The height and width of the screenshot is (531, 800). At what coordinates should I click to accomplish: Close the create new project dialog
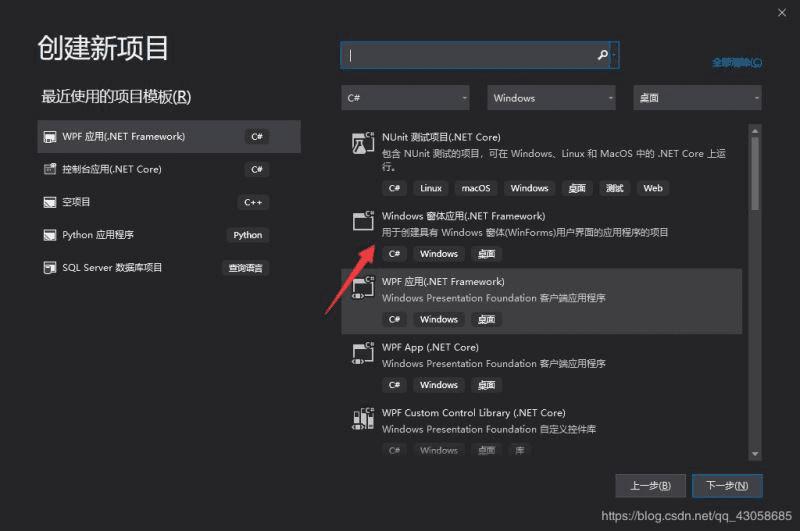click(782, 13)
